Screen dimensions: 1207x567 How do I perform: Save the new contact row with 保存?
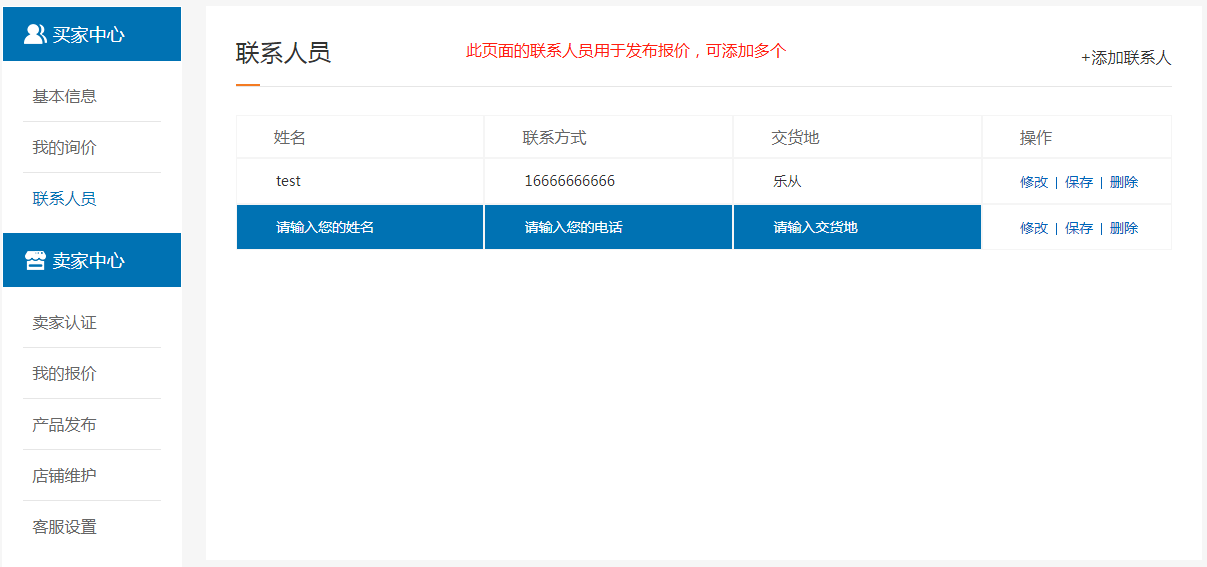(x=1079, y=228)
